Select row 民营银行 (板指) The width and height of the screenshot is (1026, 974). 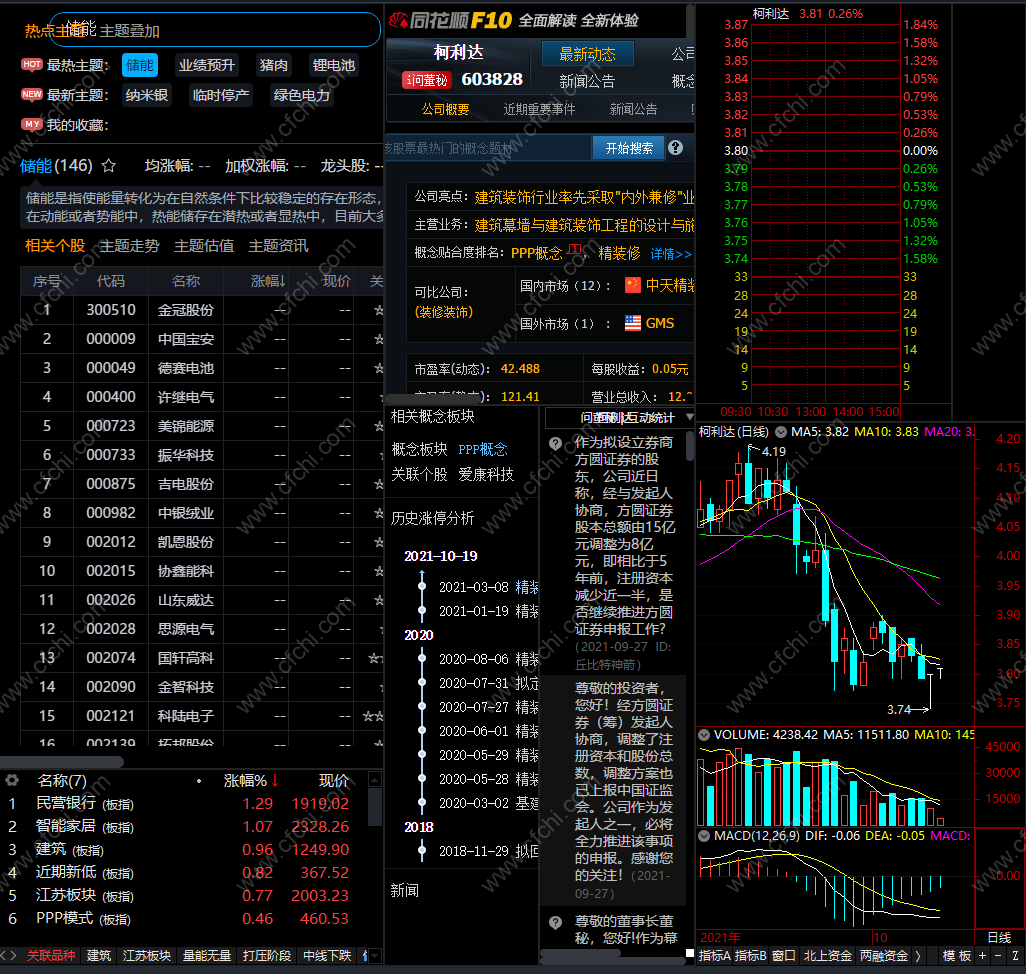[x=183, y=803]
